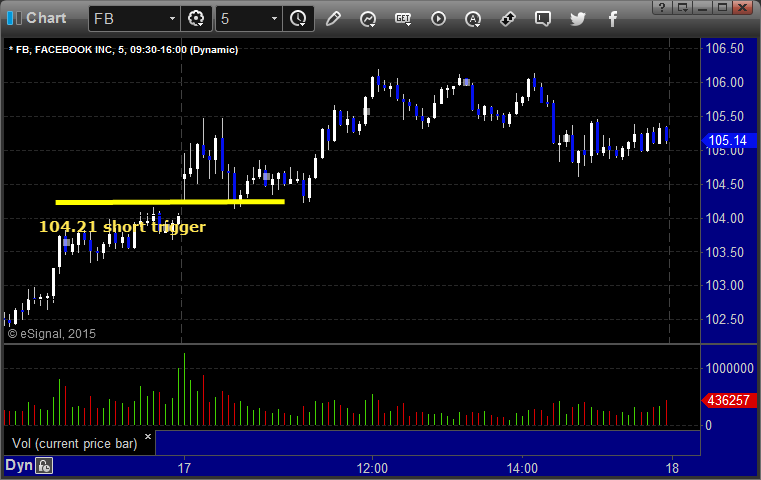Click the pop-out window button
This screenshot has width=761, height=480.
click(683, 7)
